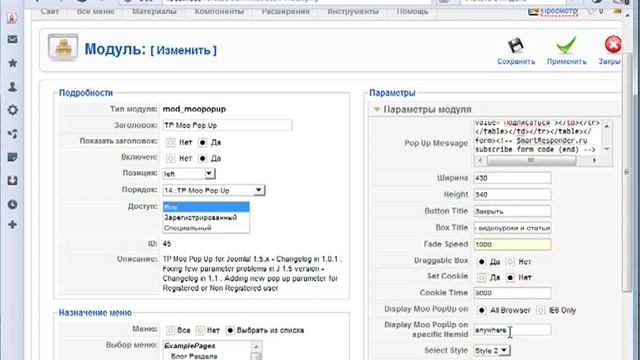Choose IE6 Only radio option
This screenshot has width=640, height=360.
[x=540, y=310]
